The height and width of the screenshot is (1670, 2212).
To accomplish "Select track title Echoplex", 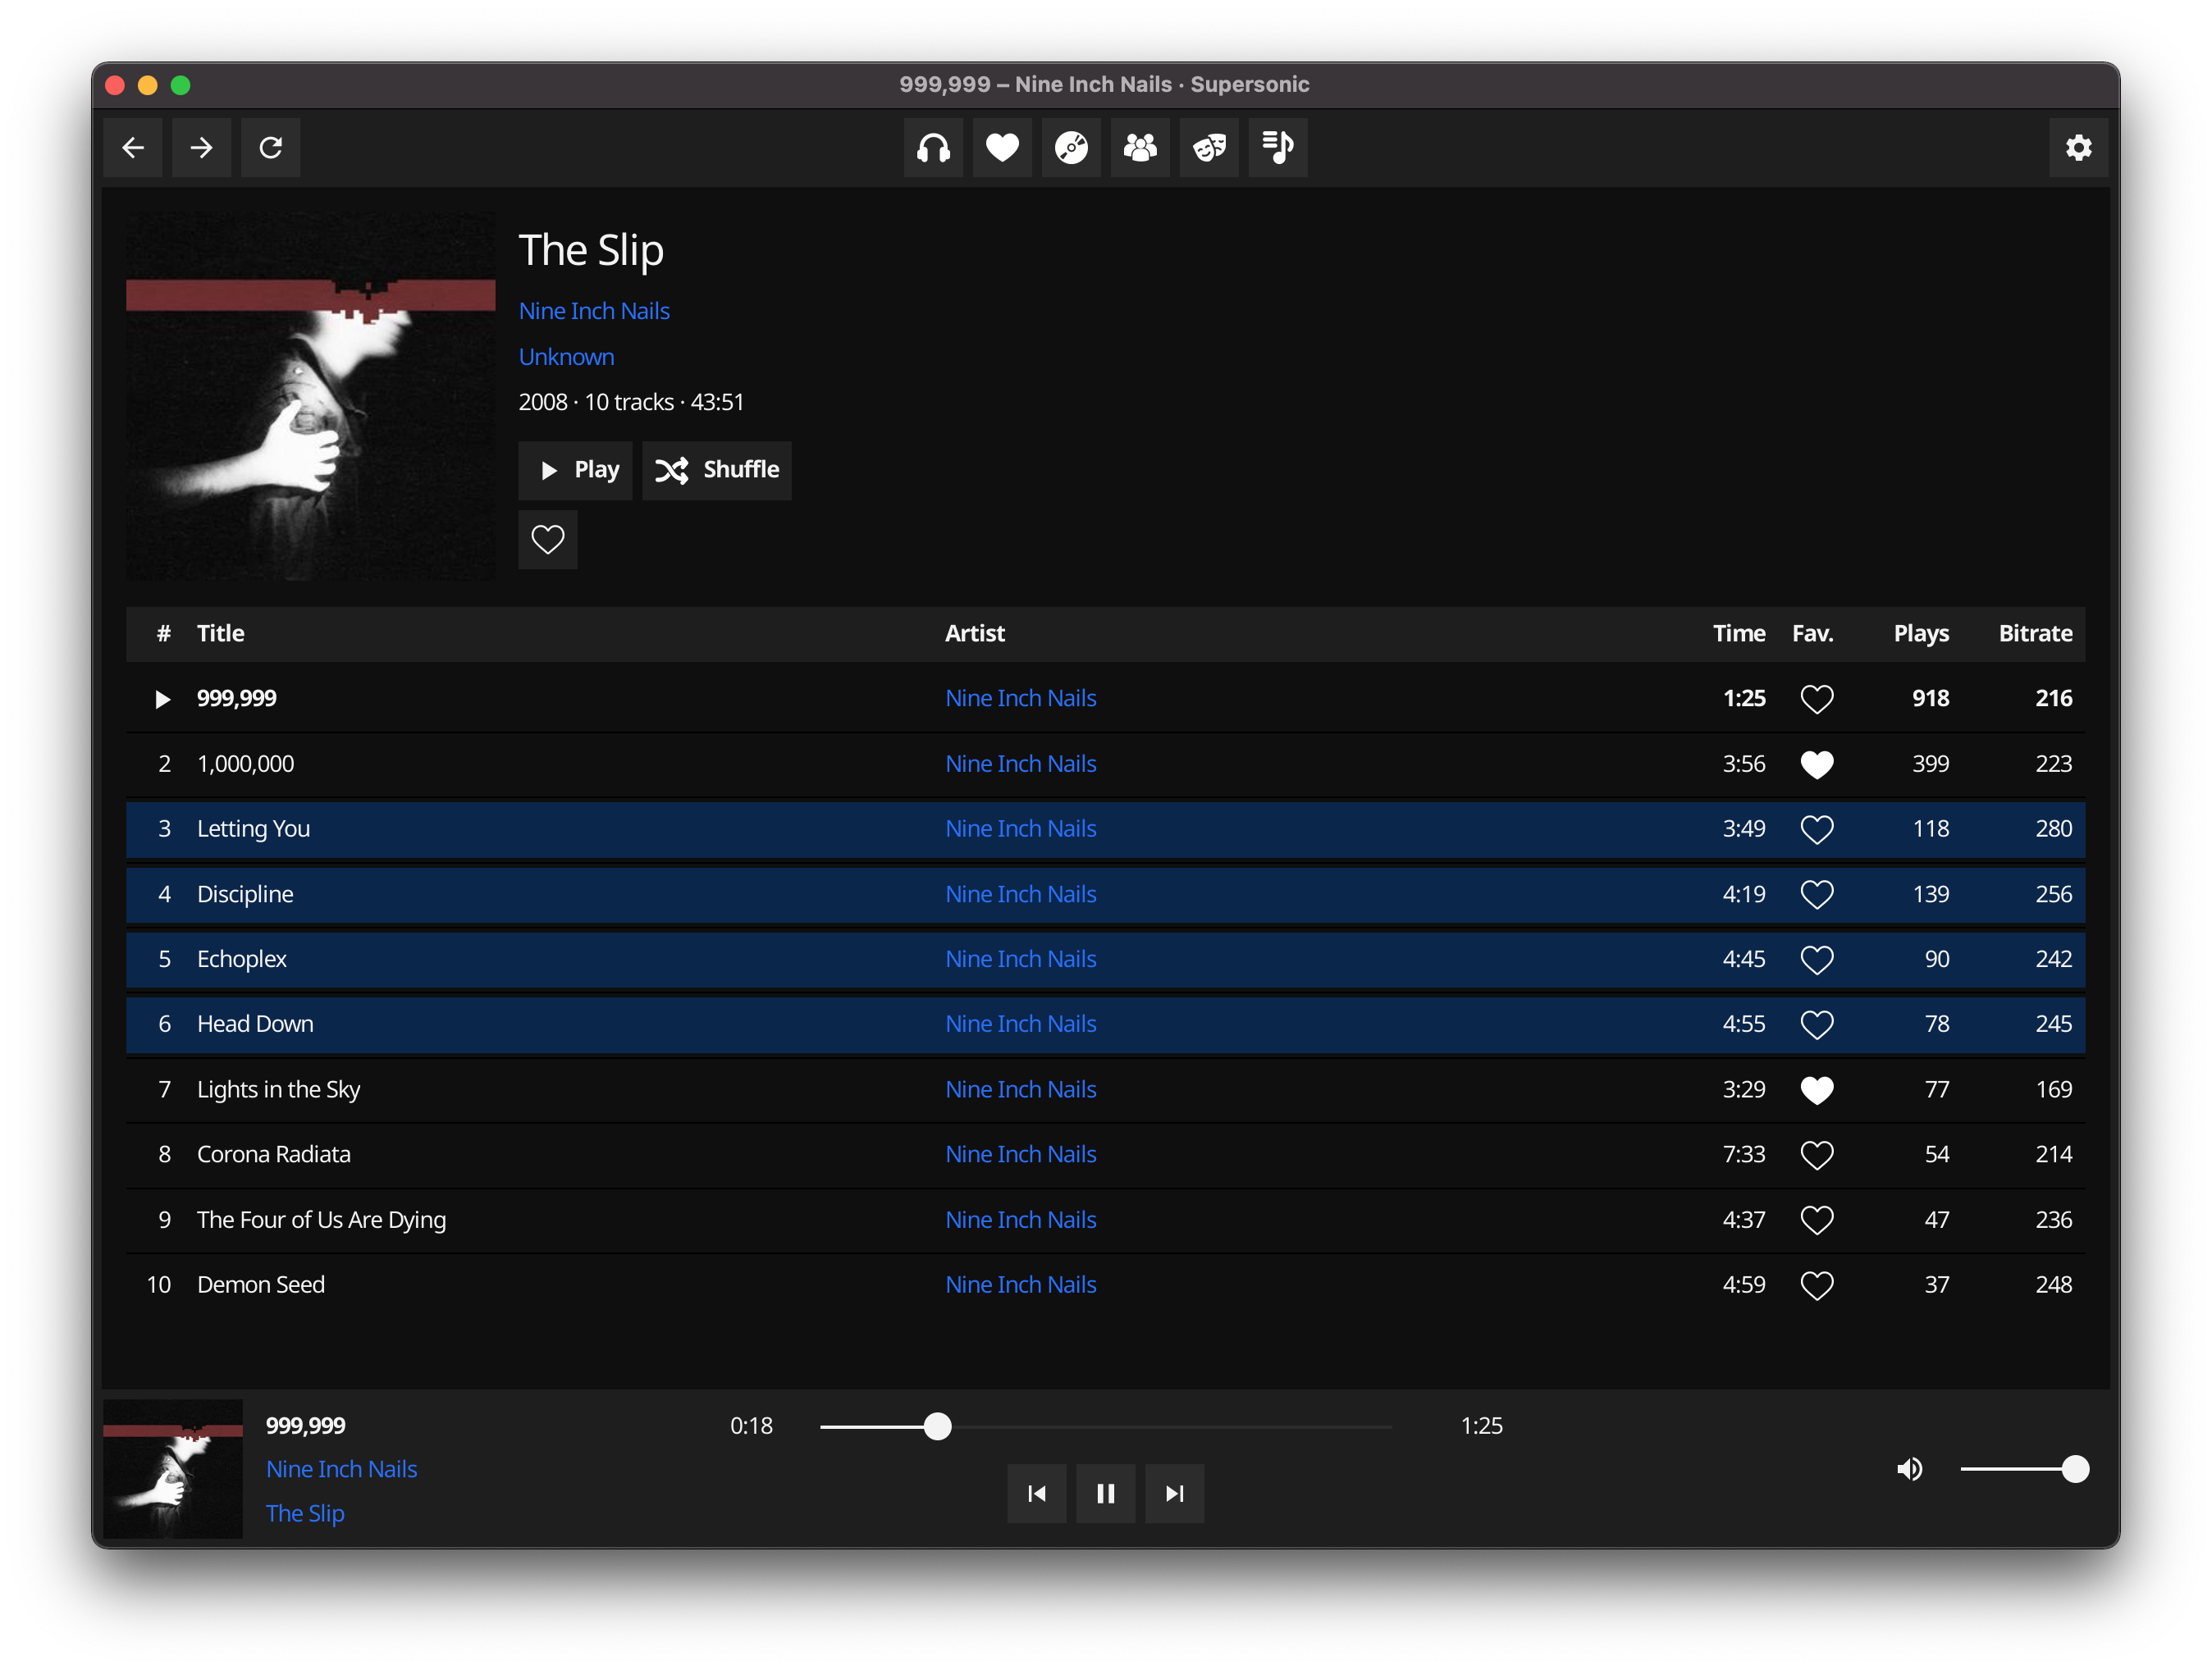I will point(242,959).
